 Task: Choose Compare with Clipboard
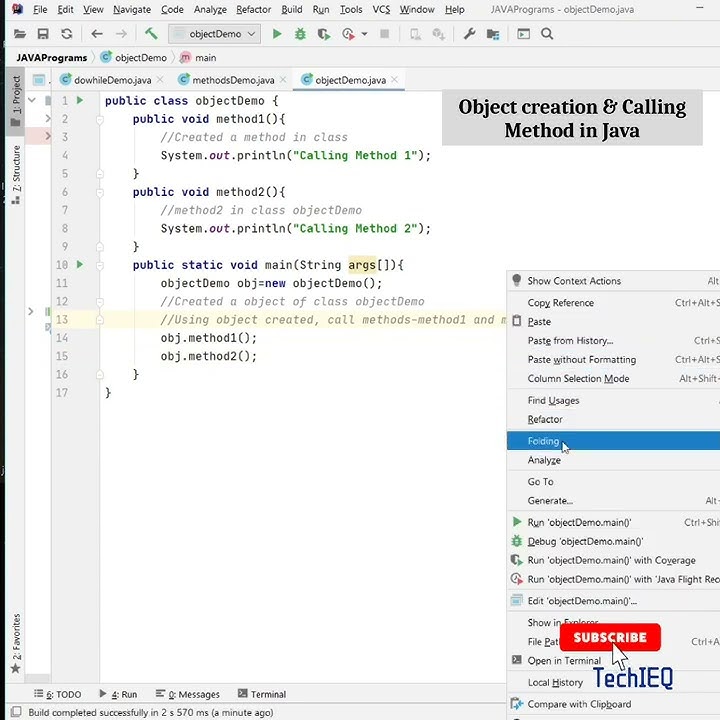point(613,704)
